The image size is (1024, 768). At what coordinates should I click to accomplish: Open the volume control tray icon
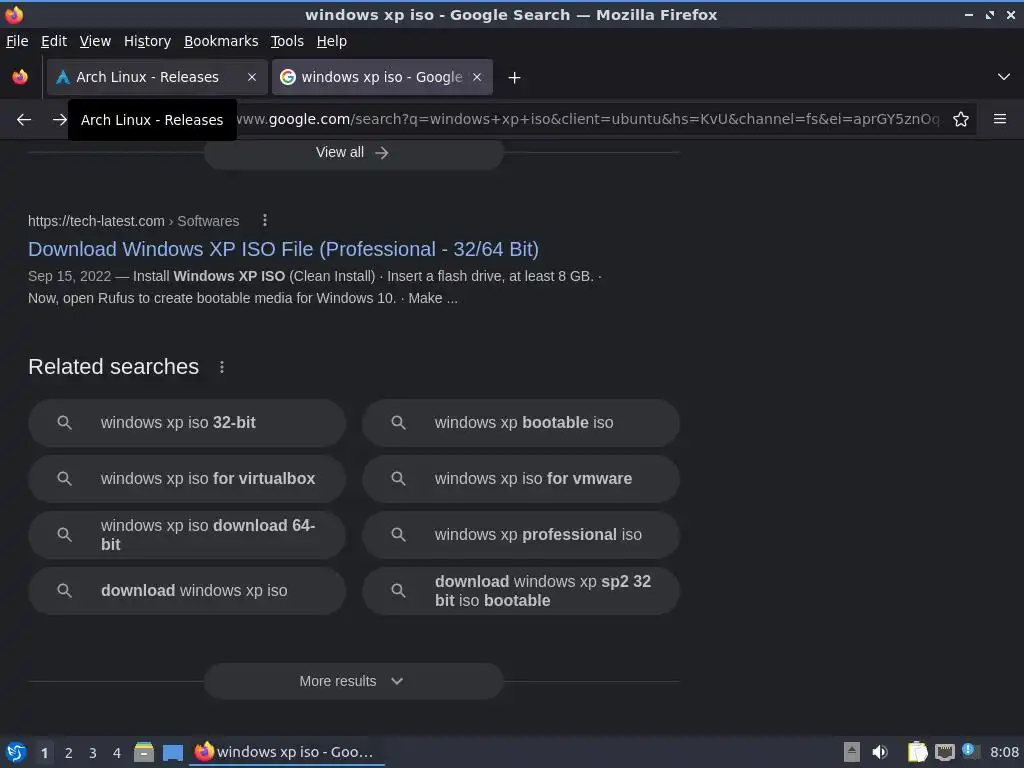880,752
